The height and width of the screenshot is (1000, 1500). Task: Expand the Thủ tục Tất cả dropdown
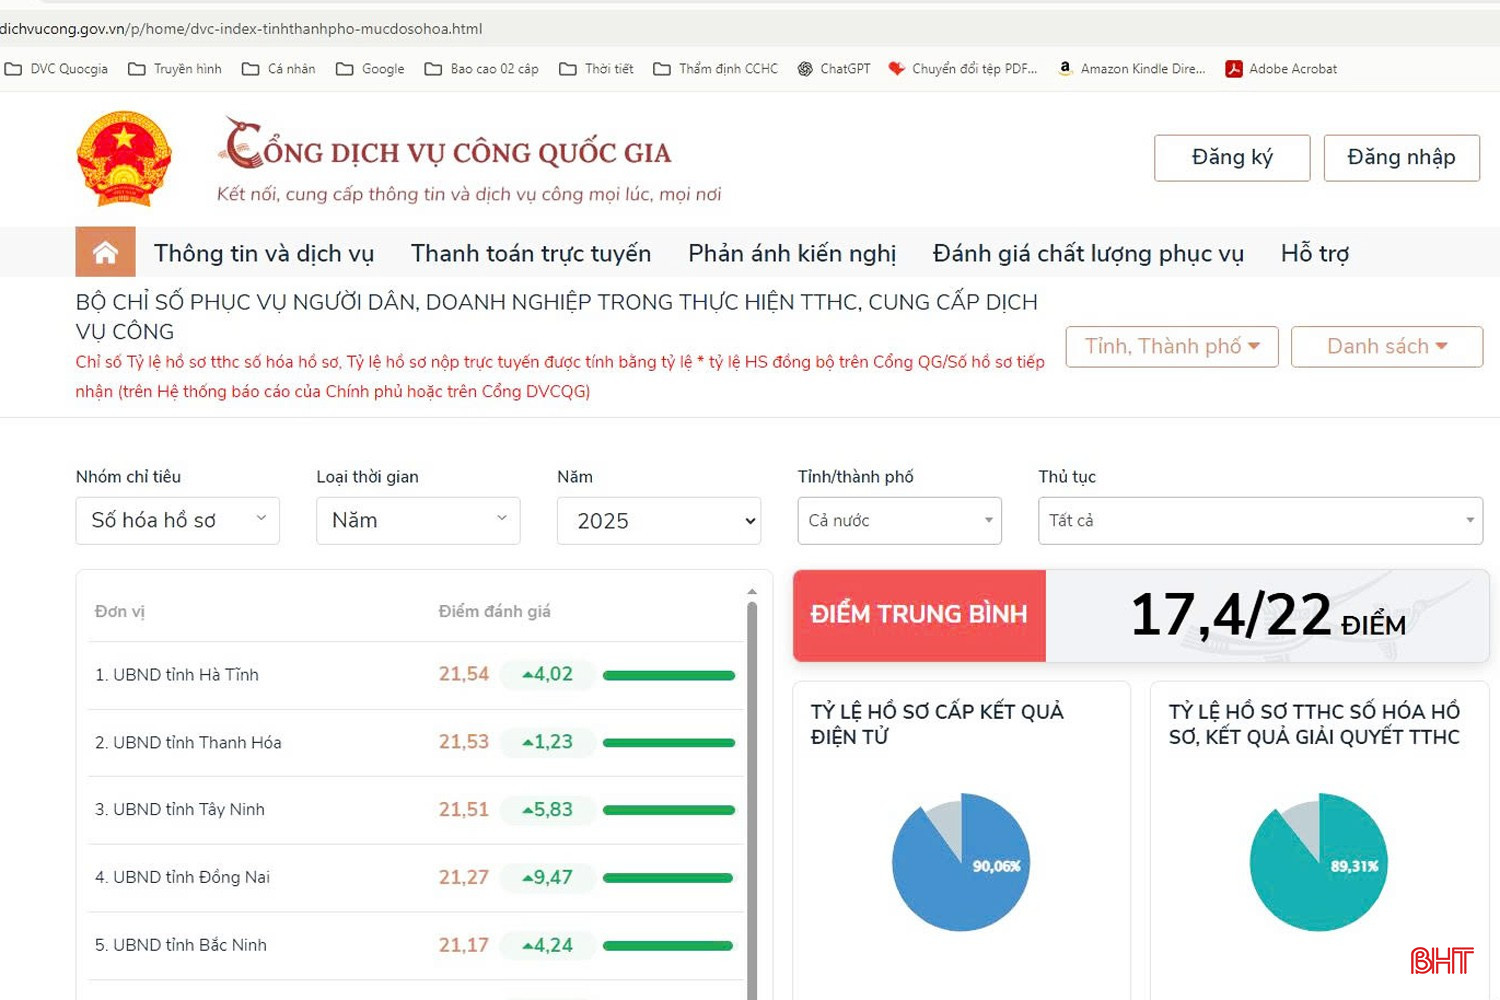[1260, 521]
